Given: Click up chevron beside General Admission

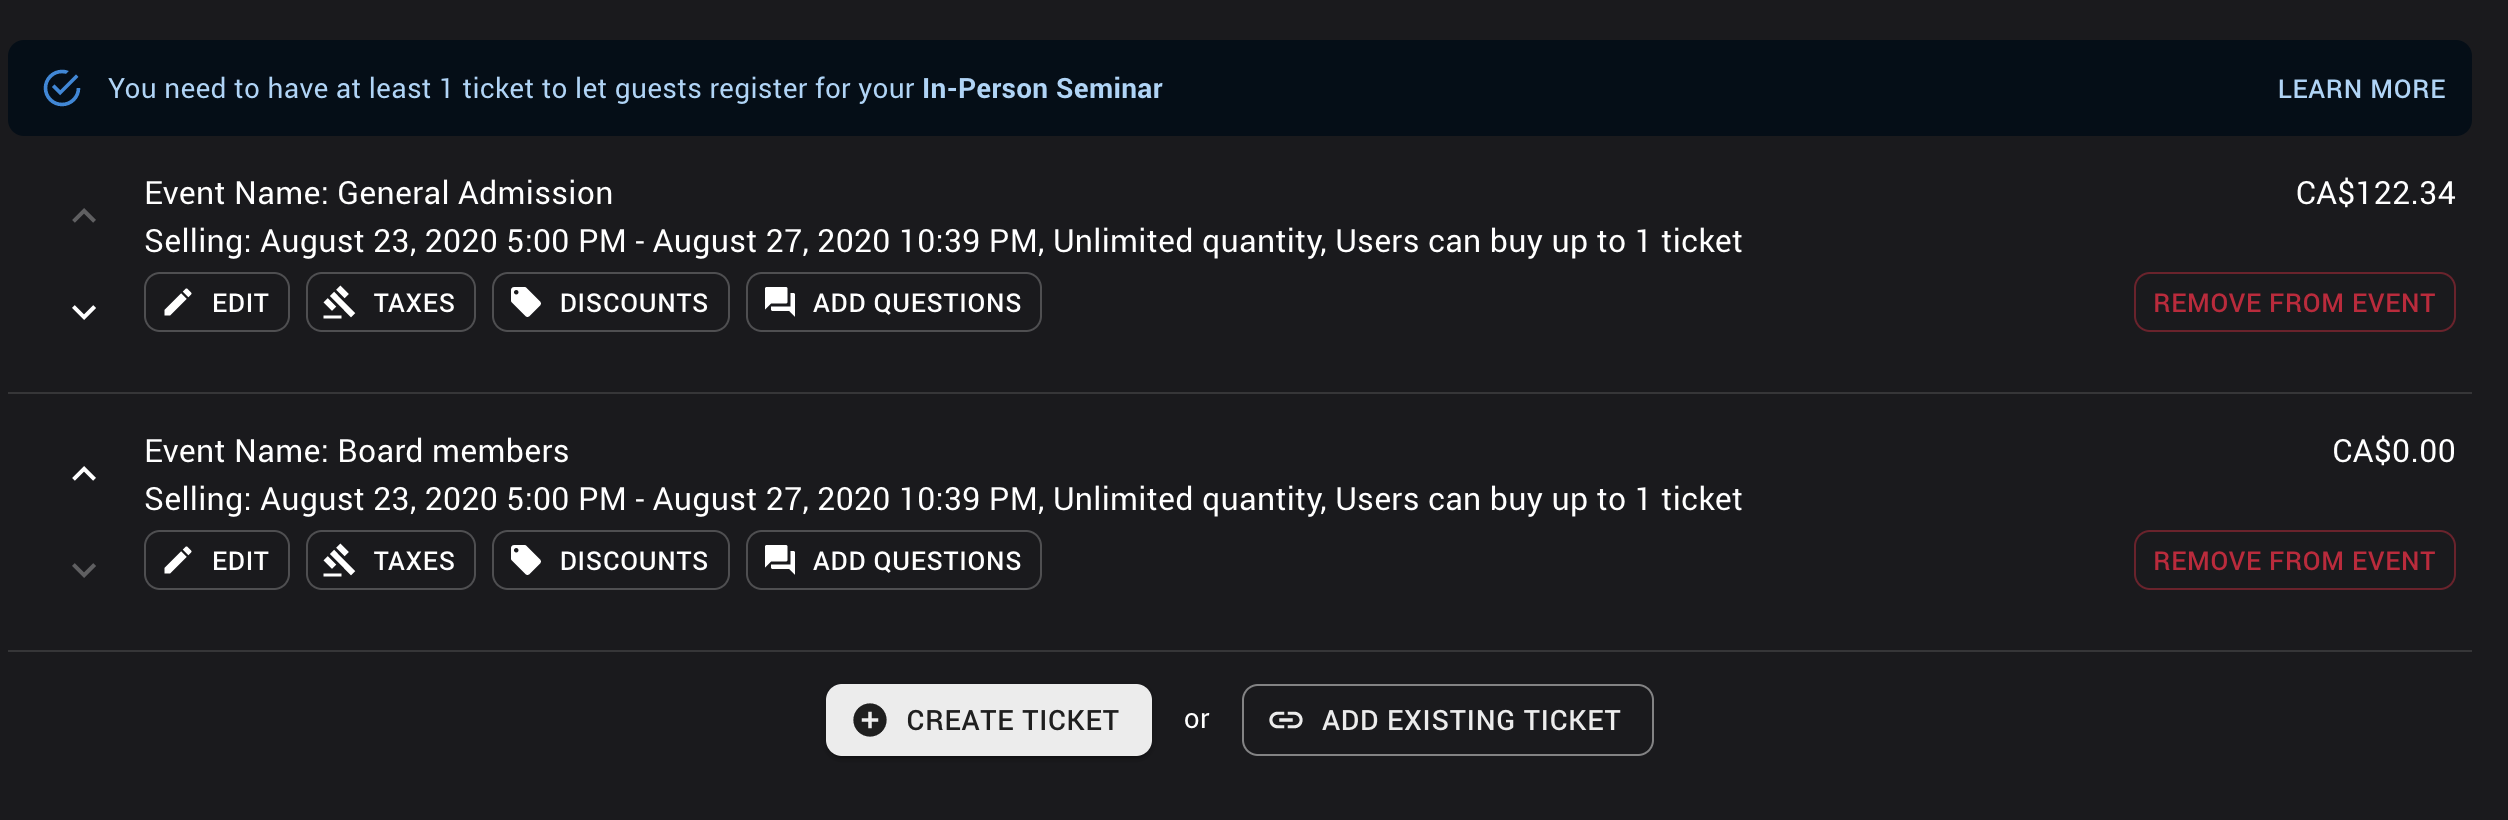Looking at the screenshot, I should (84, 216).
